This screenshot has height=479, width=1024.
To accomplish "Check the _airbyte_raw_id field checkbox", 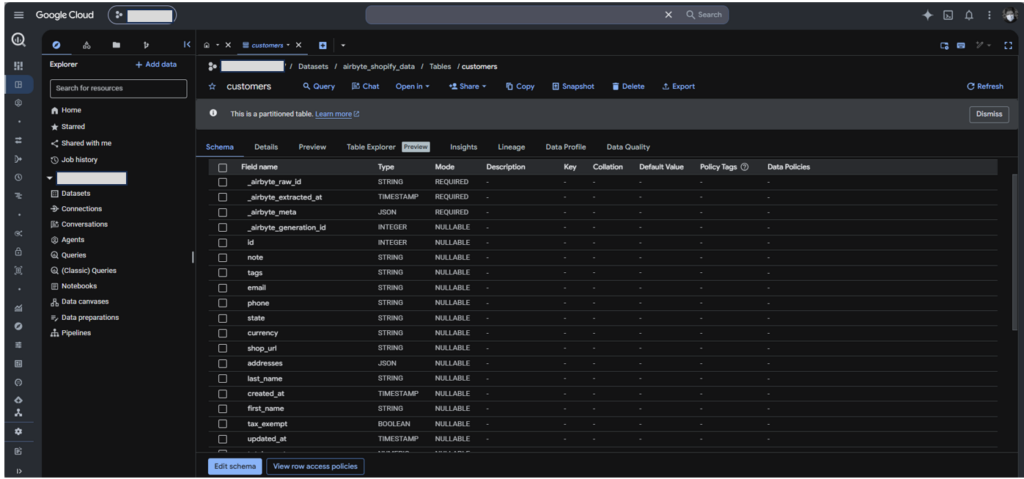I will coord(223,182).
